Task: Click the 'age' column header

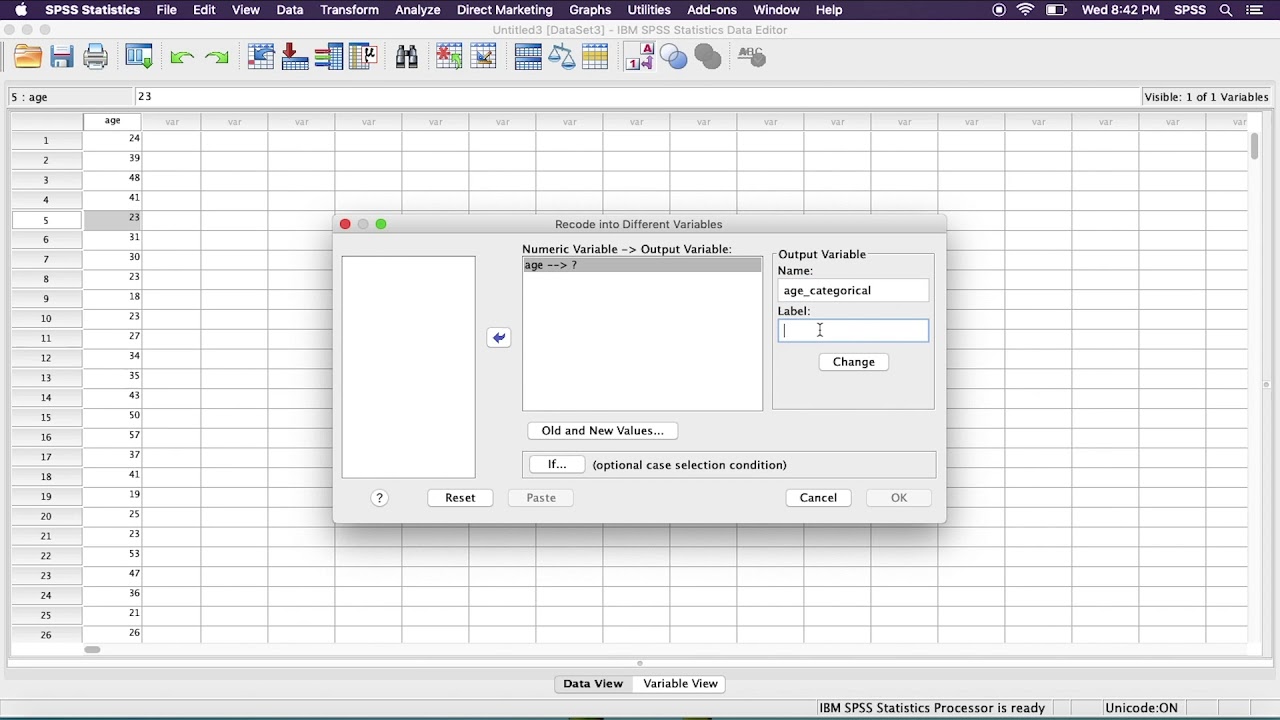Action: click(x=112, y=121)
